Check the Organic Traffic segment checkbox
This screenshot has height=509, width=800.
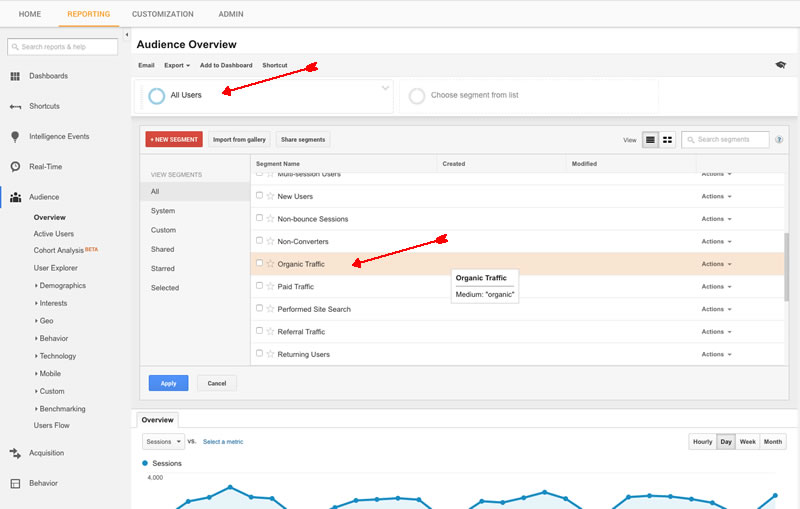pyautogui.click(x=259, y=264)
